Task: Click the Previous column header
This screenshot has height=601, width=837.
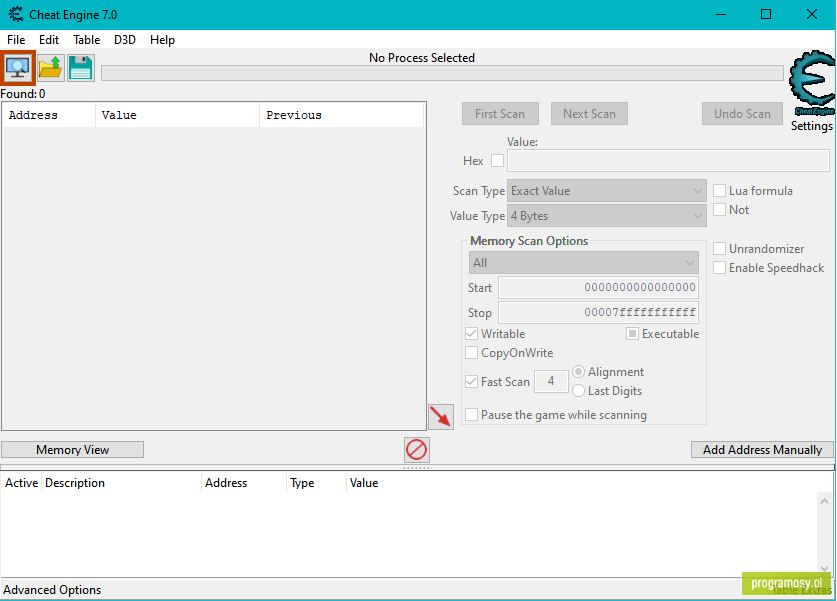Action: [x=342, y=115]
